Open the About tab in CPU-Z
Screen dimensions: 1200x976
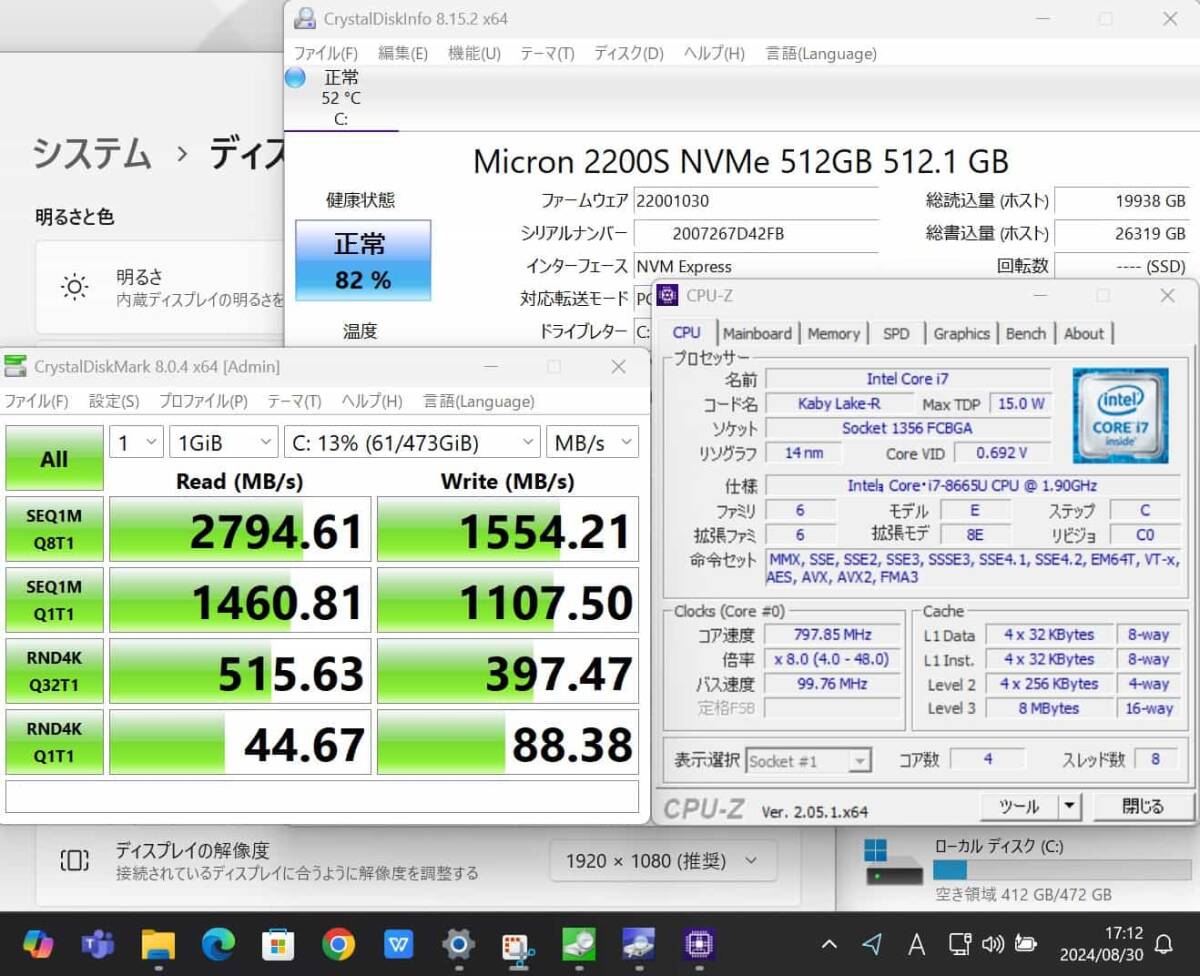pos(1084,333)
